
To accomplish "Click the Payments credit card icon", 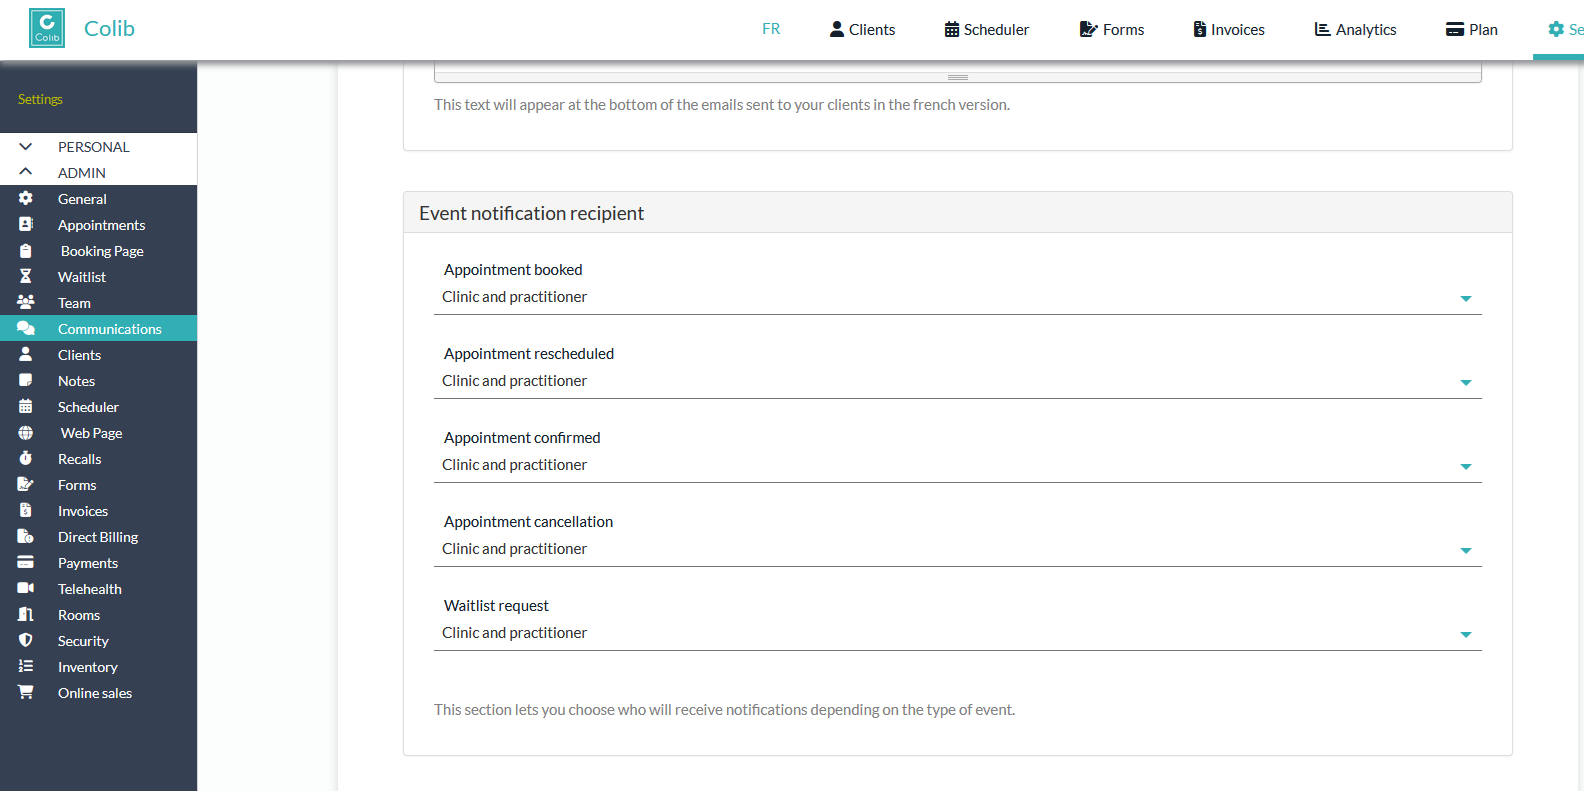I will point(26,562).
